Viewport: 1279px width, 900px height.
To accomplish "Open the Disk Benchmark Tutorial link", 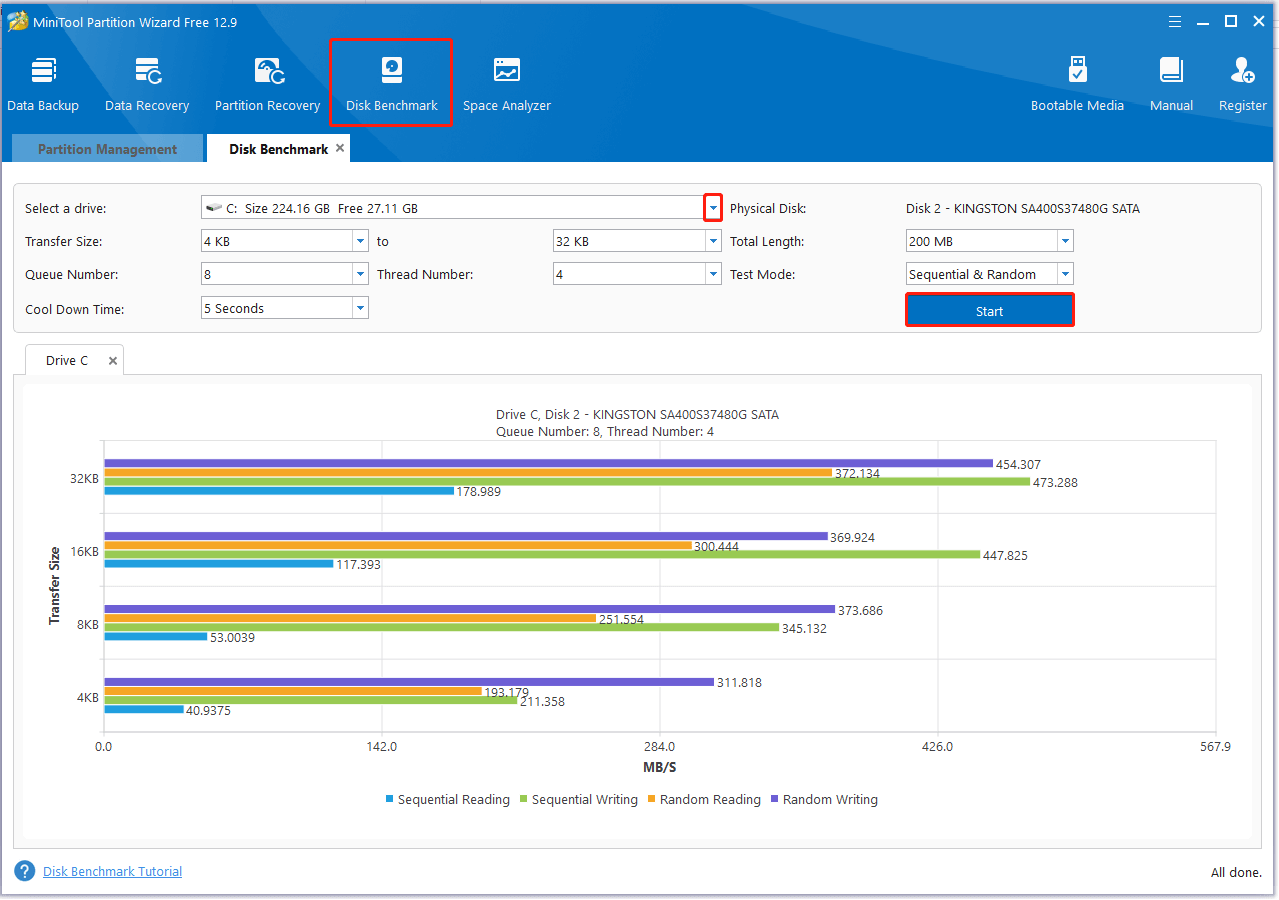I will pyautogui.click(x=112, y=872).
